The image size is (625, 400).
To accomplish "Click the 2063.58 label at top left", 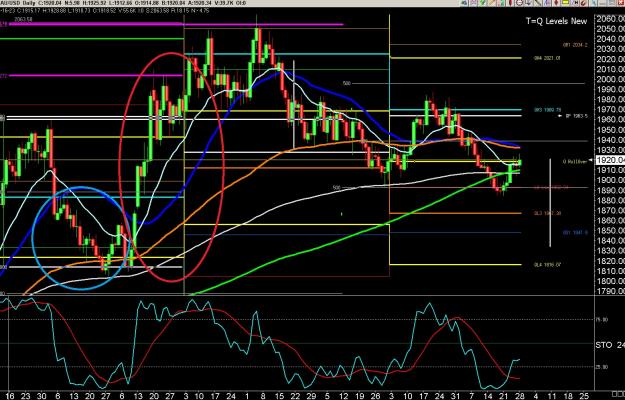I will click(23, 19).
